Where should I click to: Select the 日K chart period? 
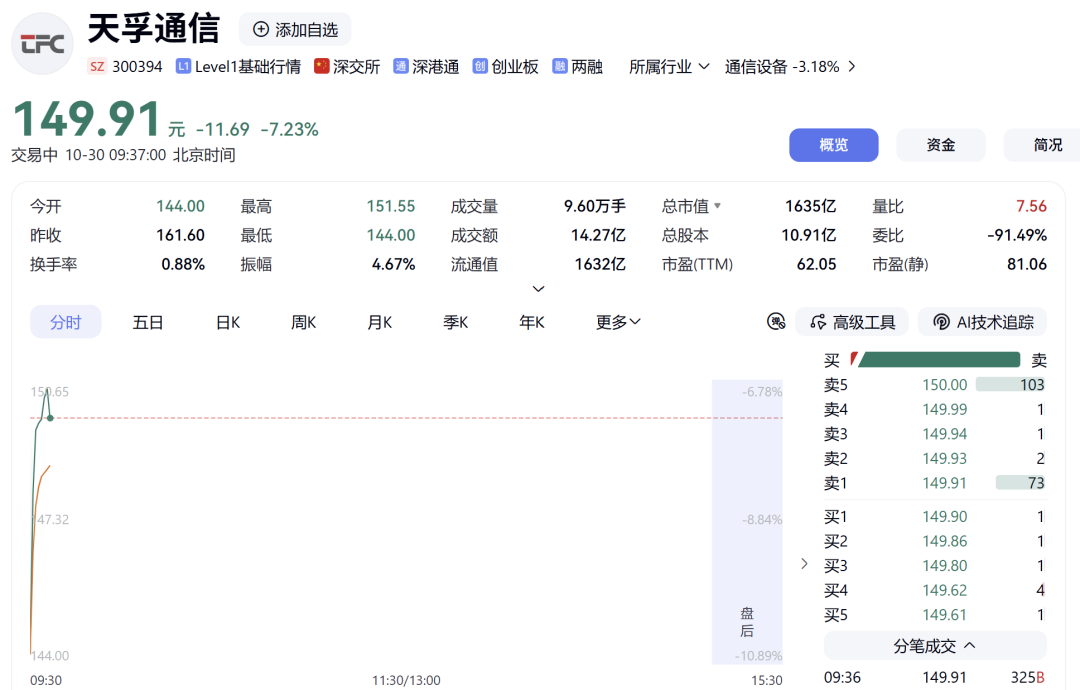tap(228, 322)
